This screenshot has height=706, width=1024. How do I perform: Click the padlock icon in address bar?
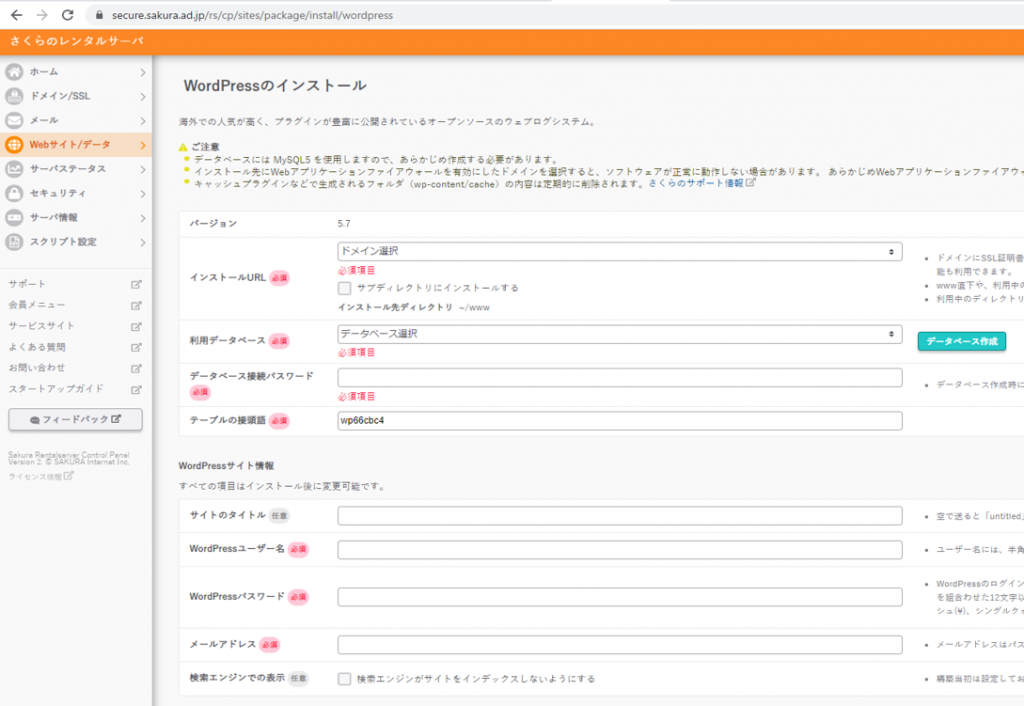point(99,15)
